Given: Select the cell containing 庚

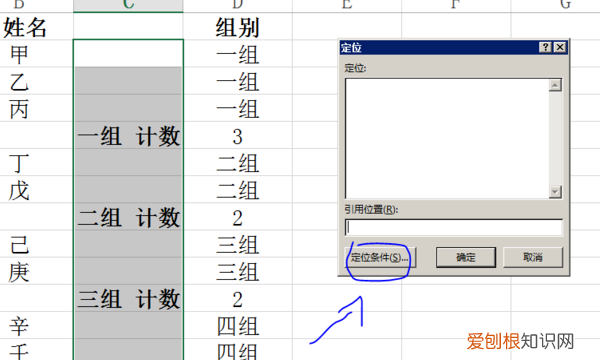Looking at the screenshot, I should click(36, 271).
